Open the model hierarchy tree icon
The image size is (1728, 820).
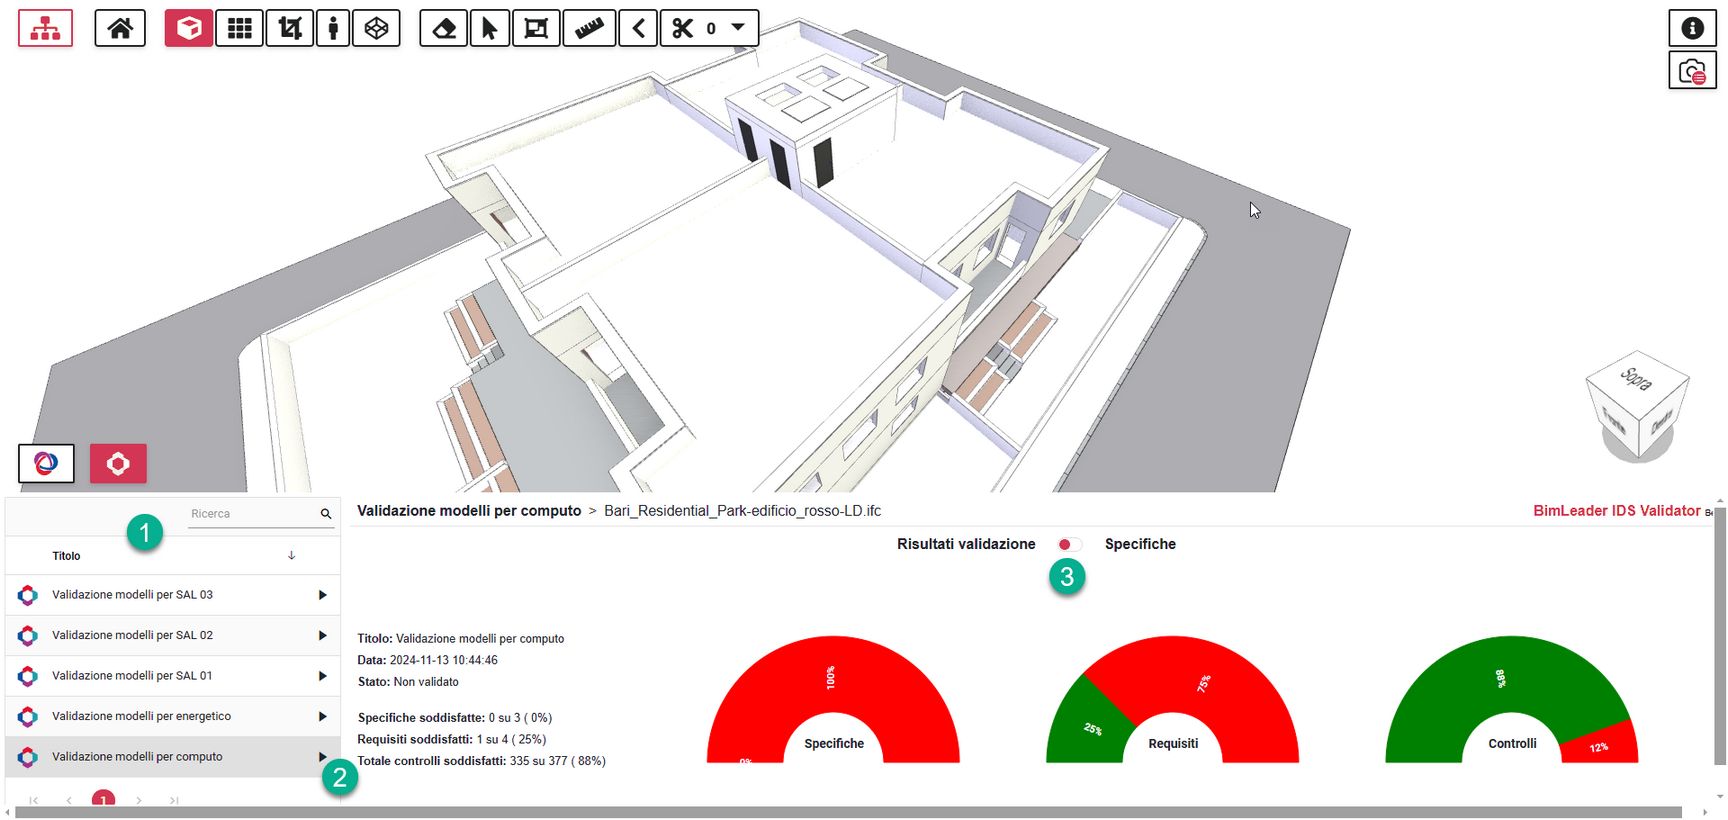tap(45, 28)
